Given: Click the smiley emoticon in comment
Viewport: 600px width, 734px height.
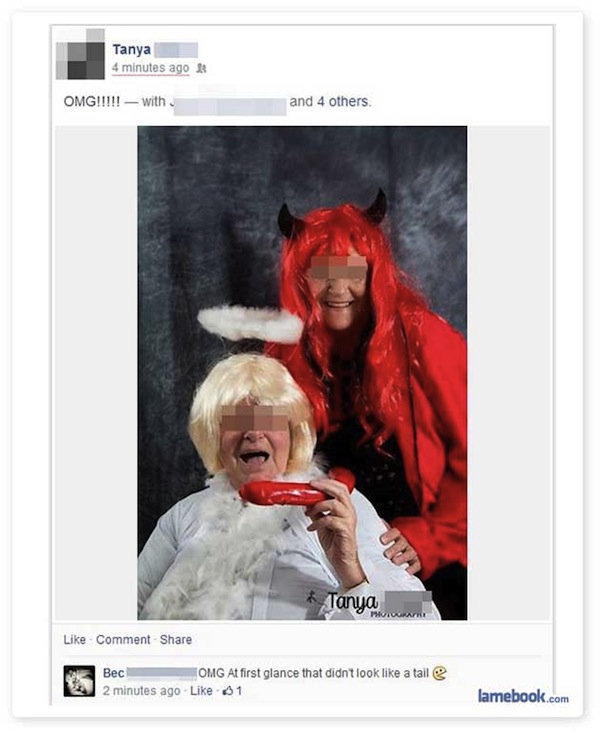Looking at the screenshot, I should point(439,673).
